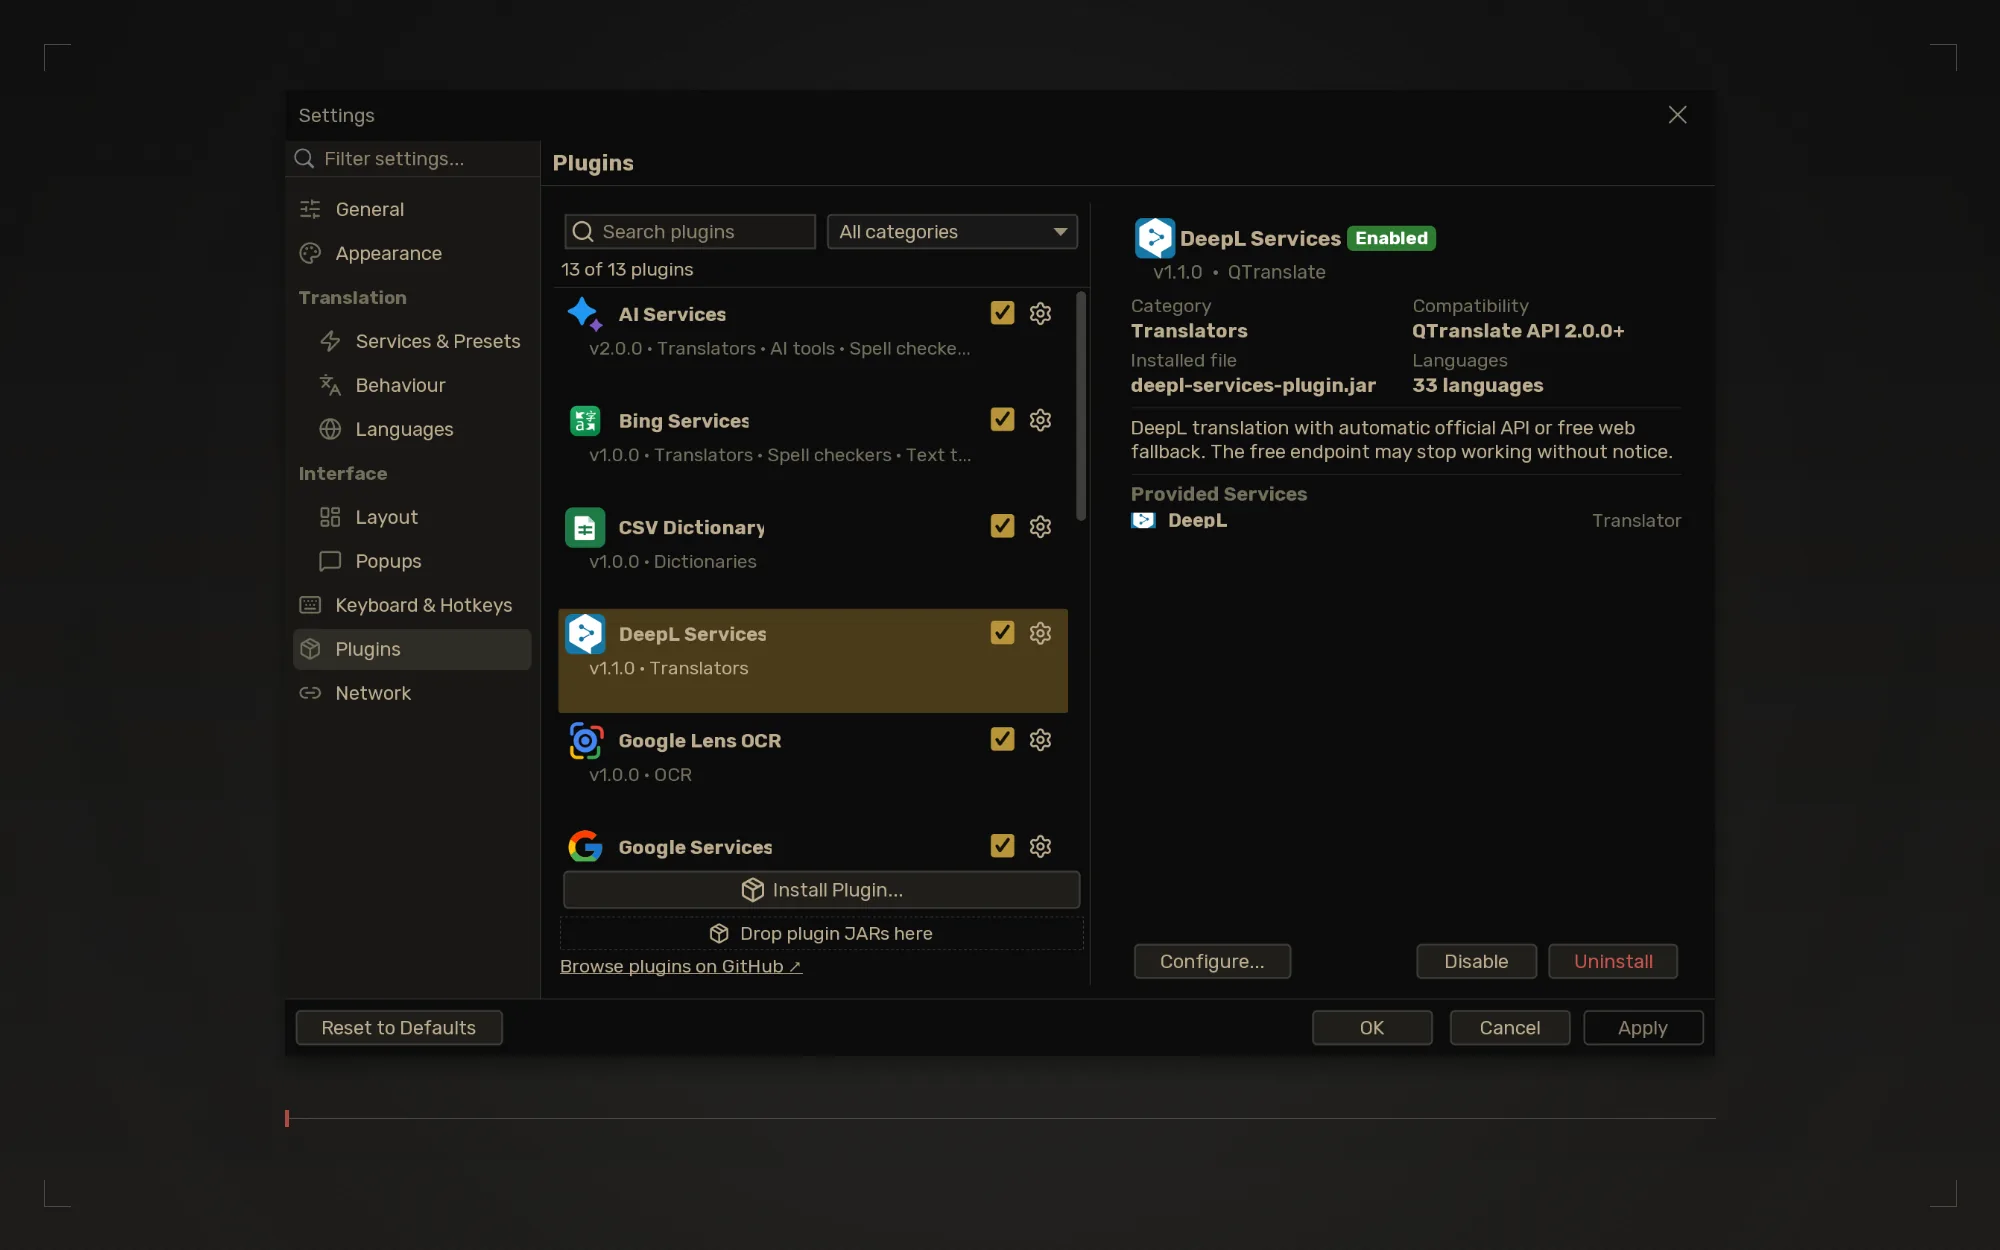Close the Settings dialog
The width and height of the screenshot is (2000, 1250).
coord(1678,115)
